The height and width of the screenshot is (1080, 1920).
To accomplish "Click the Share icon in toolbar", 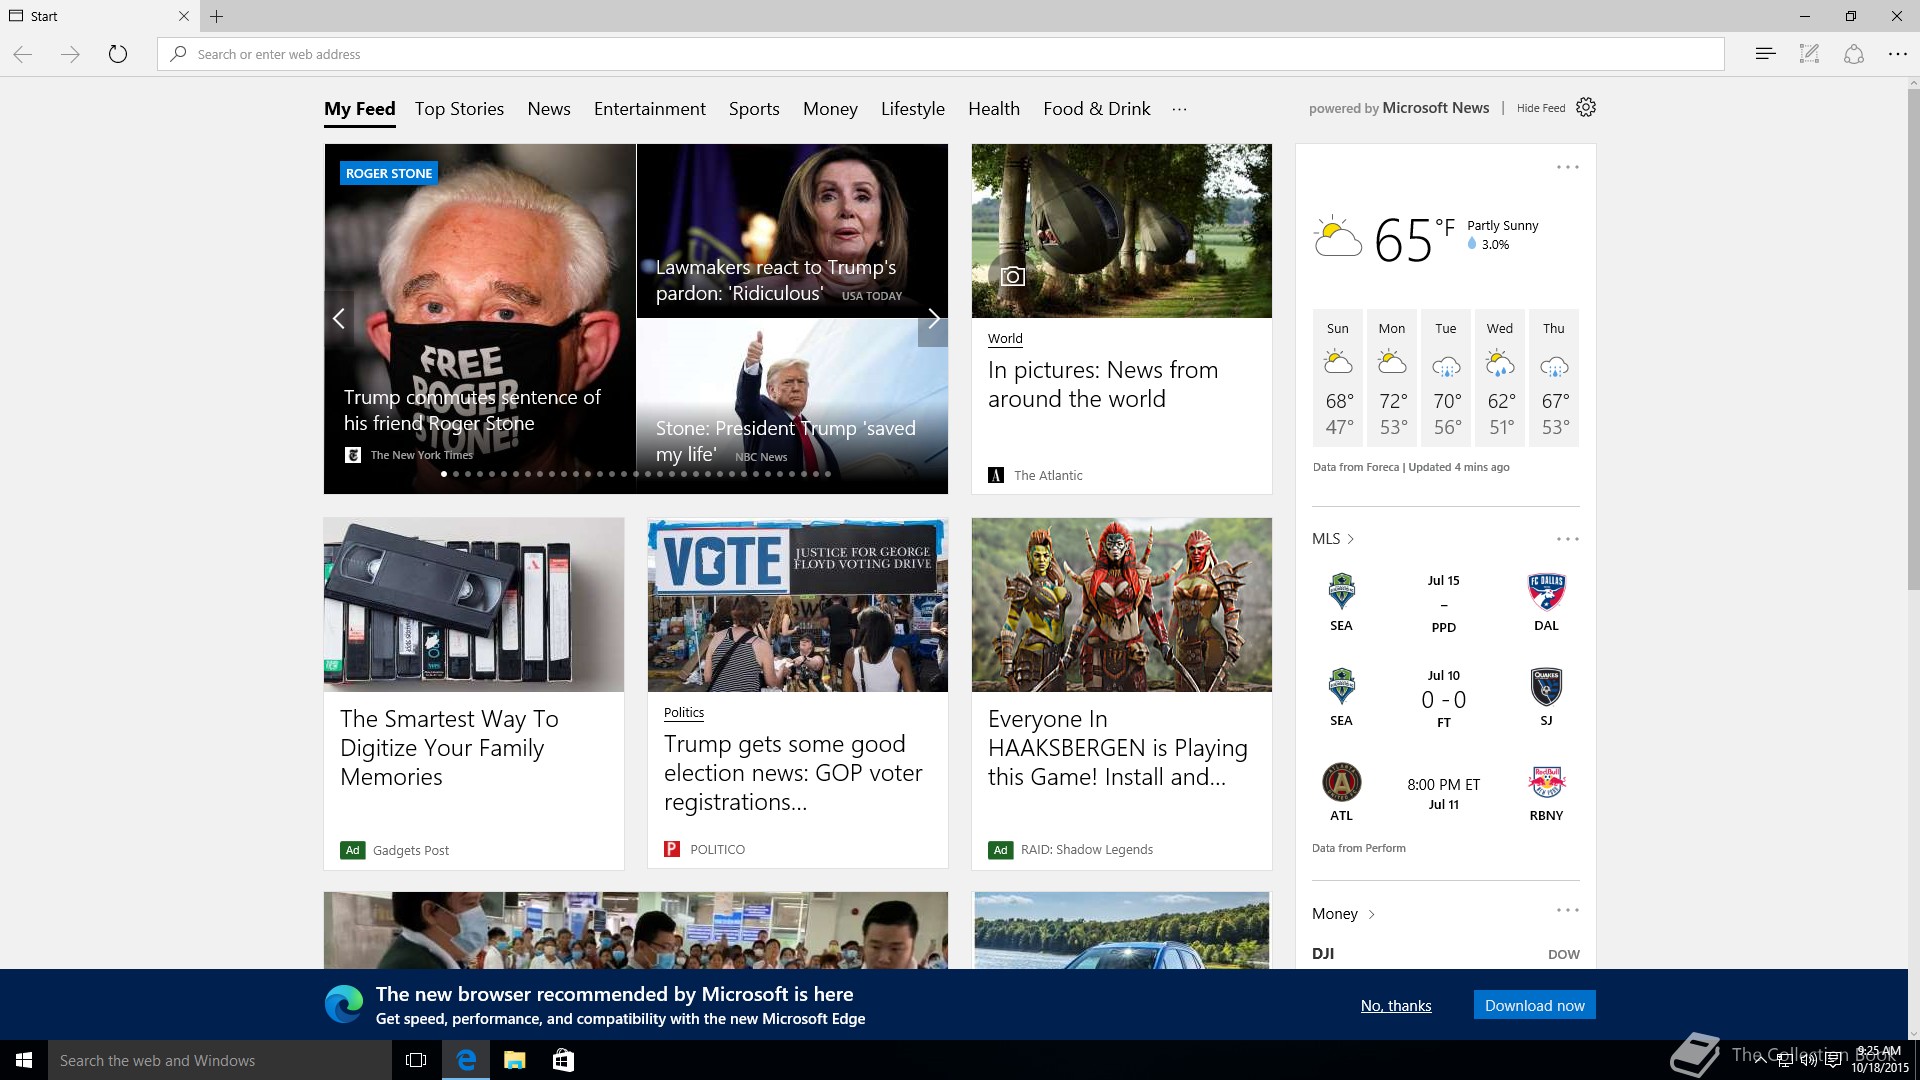I will point(1854,54).
